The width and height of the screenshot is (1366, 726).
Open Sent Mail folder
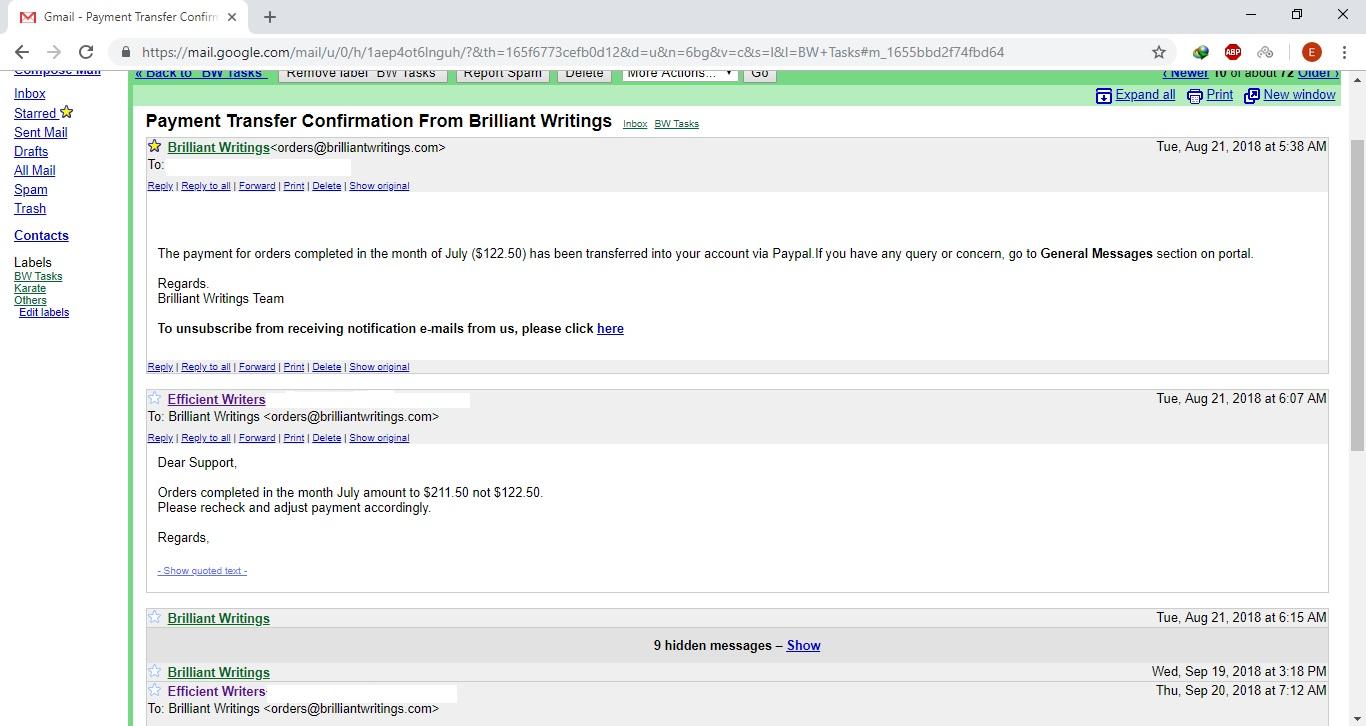pyautogui.click(x=41, y=132)
